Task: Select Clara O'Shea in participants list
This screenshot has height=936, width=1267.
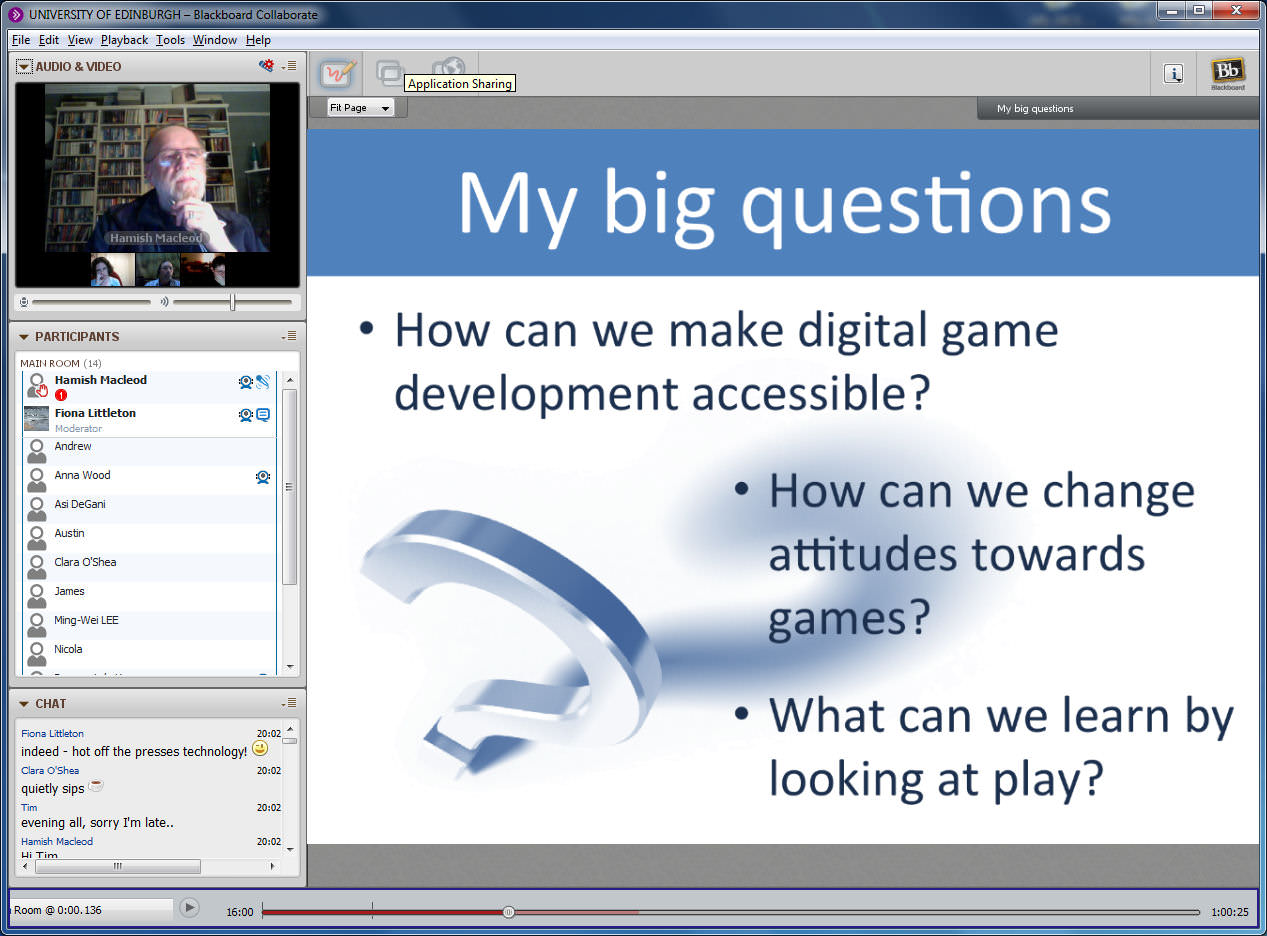Action: [x=149, y=567]
